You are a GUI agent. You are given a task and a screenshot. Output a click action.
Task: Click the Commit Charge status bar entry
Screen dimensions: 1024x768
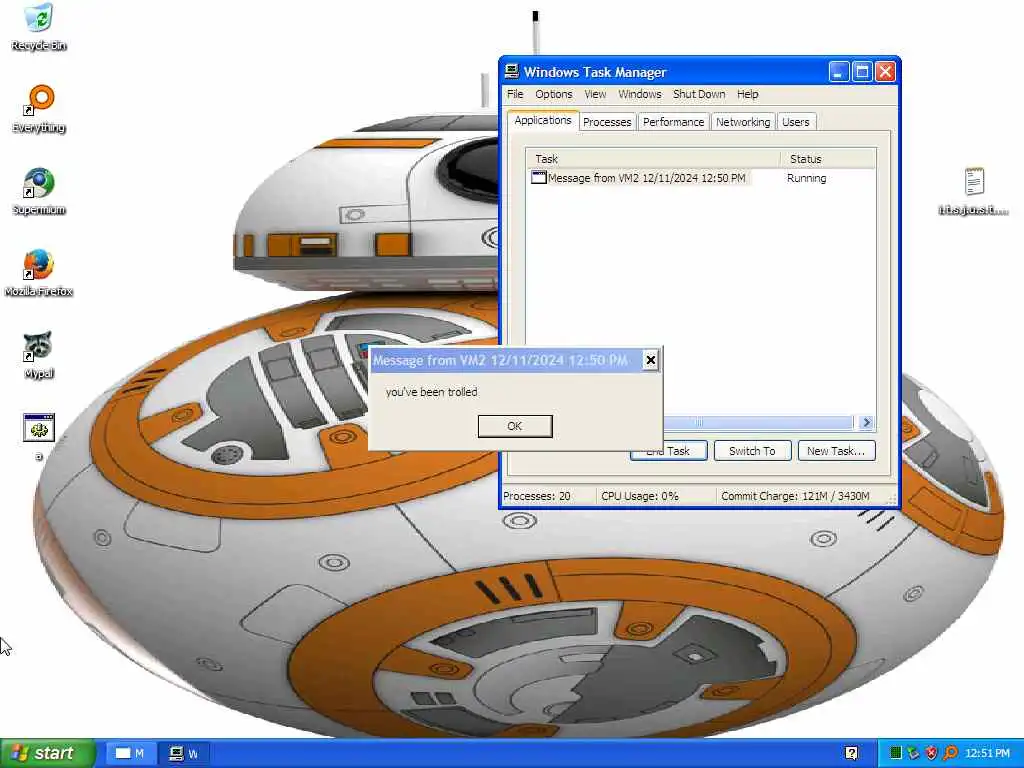click(795, 496)
